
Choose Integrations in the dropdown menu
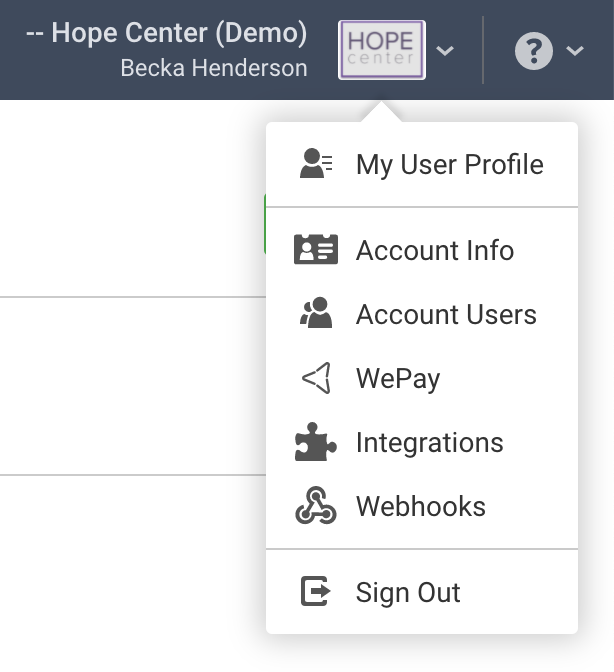coord(429,442)
